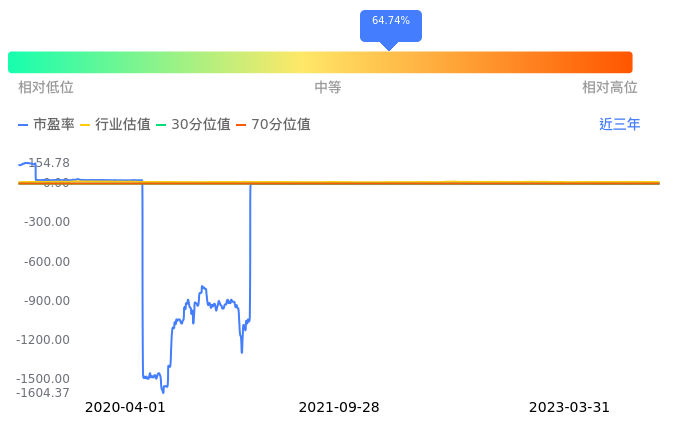Viewport: 686px width, 442px height.
Task: Click the 2023-03-31 date on the x-axis
Action: click(569, 408)
